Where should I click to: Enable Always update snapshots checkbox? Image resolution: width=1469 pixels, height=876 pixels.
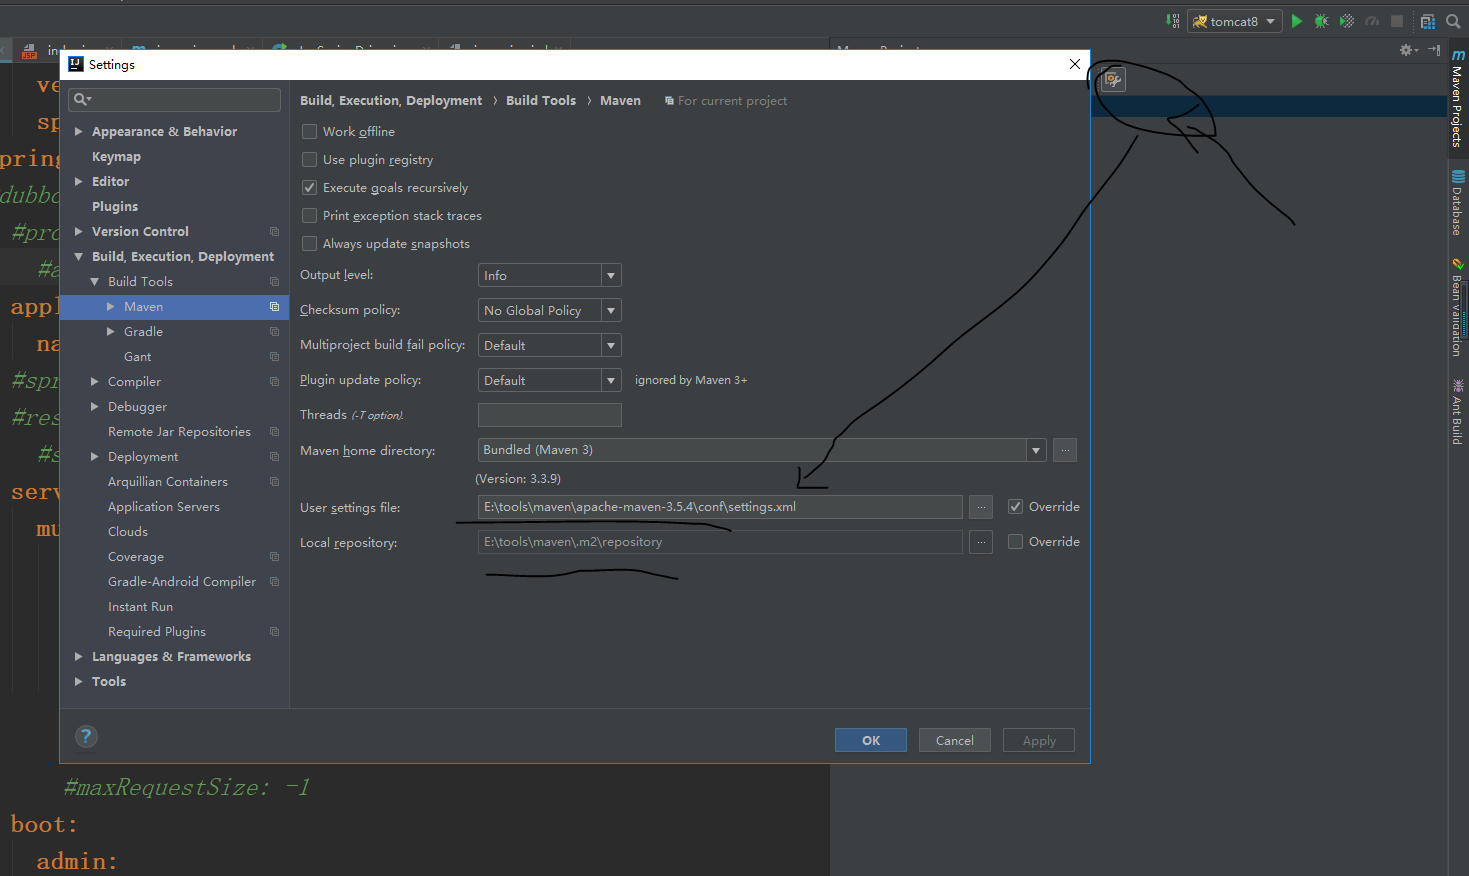(310, 244)
